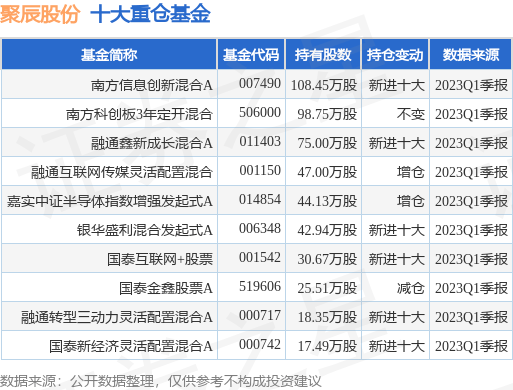Screen dimensions: 513x390
Task: Open fund 南方信息创新混合A
Action: 152,85
